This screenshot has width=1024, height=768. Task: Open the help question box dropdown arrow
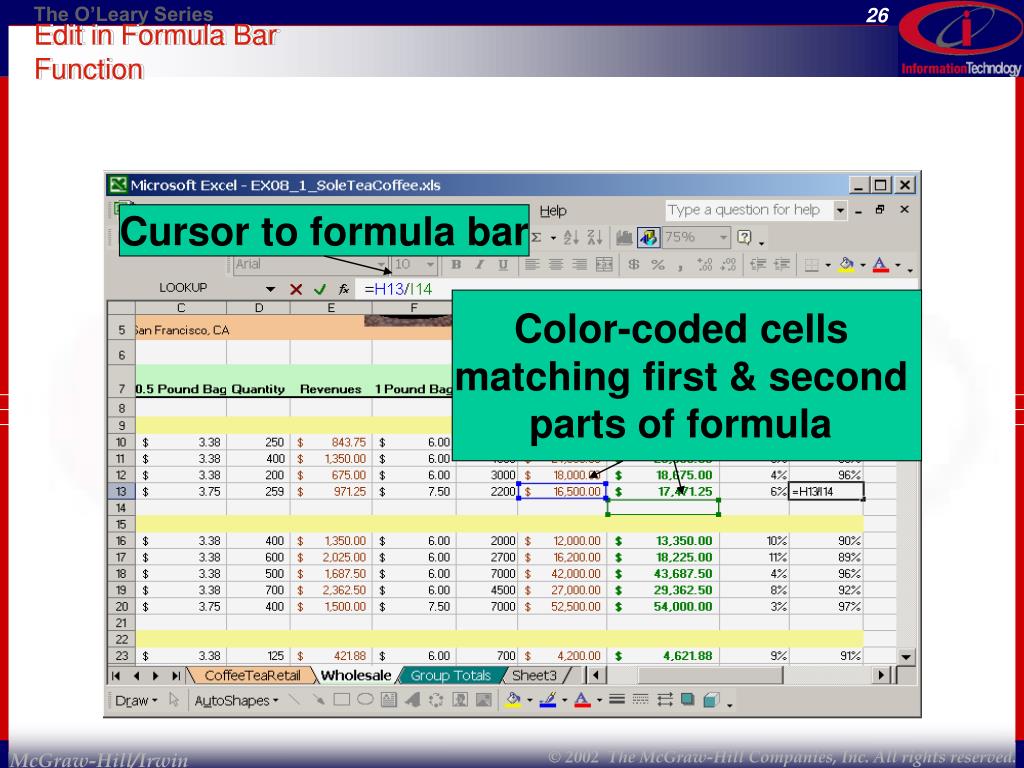point(840,210)
